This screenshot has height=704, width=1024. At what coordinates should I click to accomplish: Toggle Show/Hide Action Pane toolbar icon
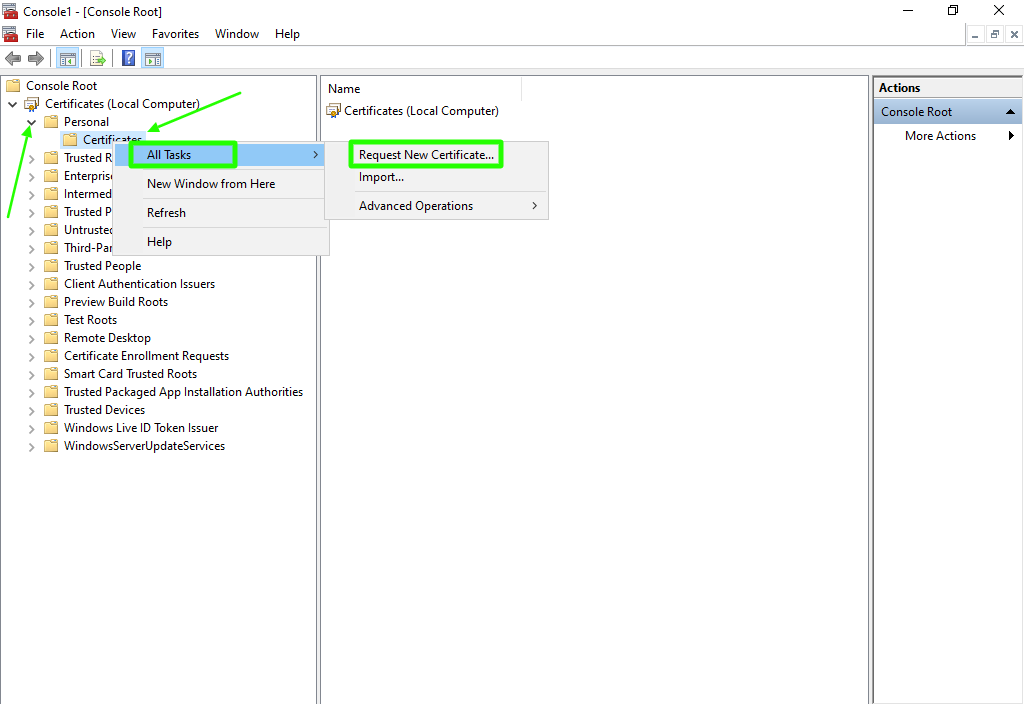coord(153,58)
